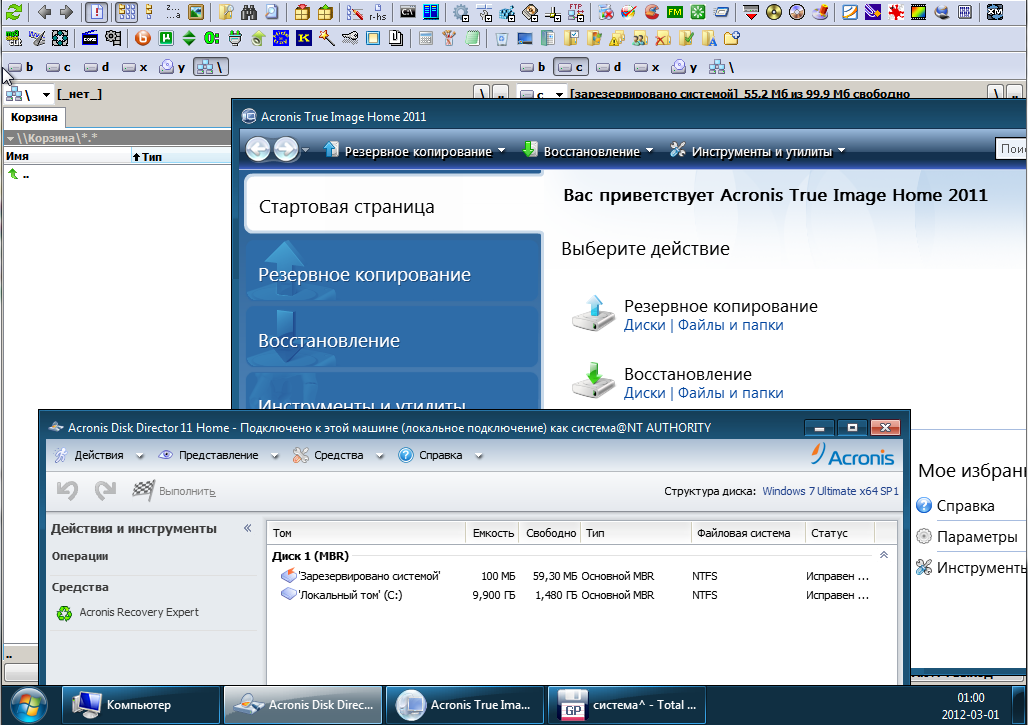
Task: Open Представление menu in Disk Director
Action: point(218,455)
